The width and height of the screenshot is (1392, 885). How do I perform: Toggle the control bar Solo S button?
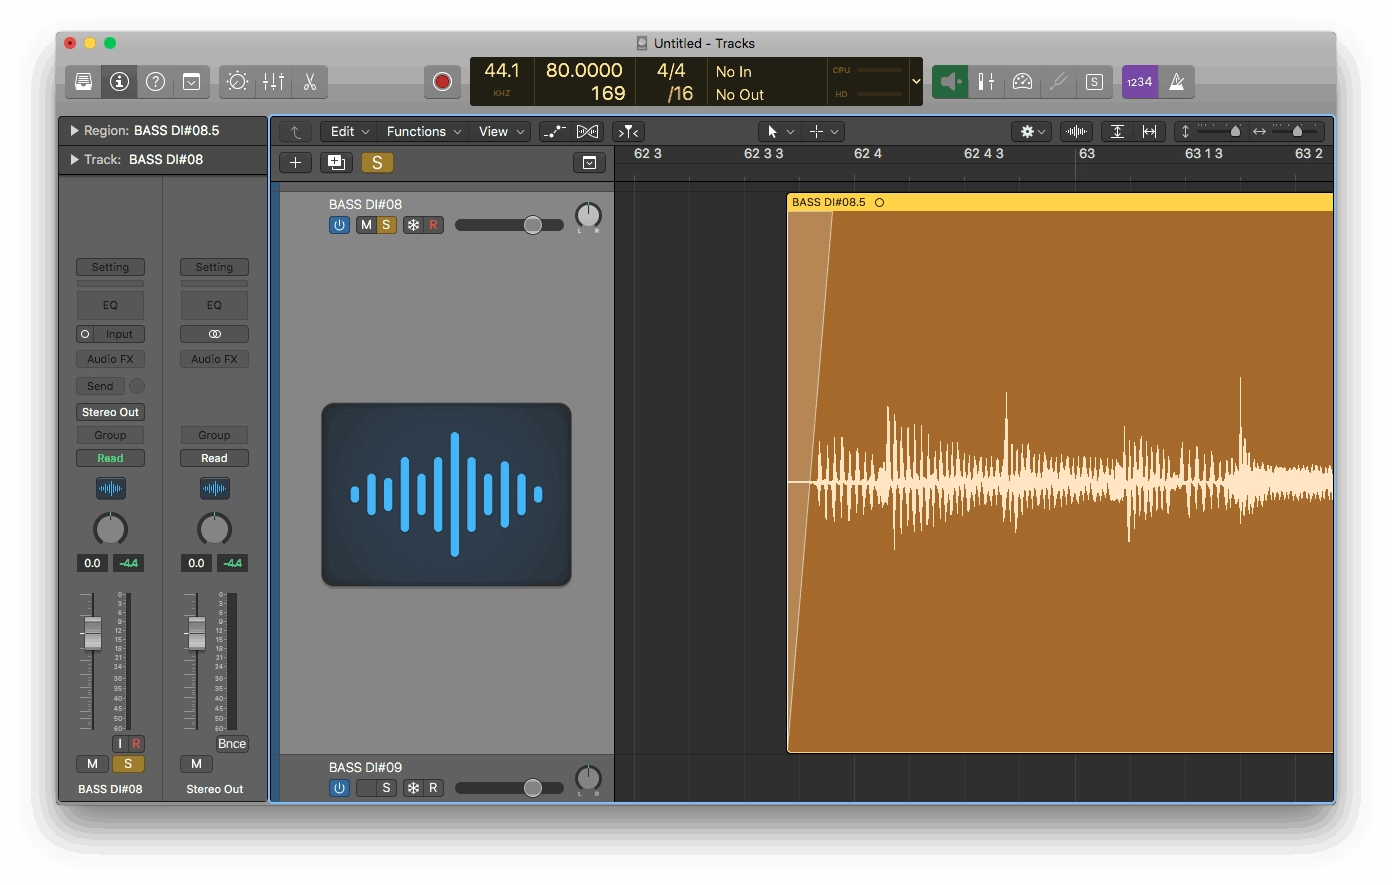(1094, 82)
